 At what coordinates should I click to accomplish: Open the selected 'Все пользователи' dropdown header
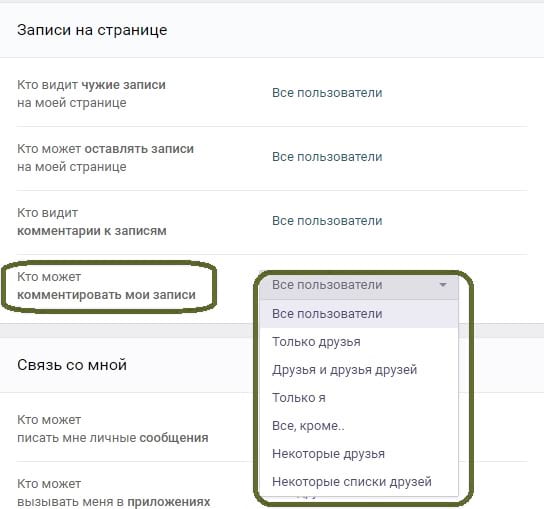[359, 285]
